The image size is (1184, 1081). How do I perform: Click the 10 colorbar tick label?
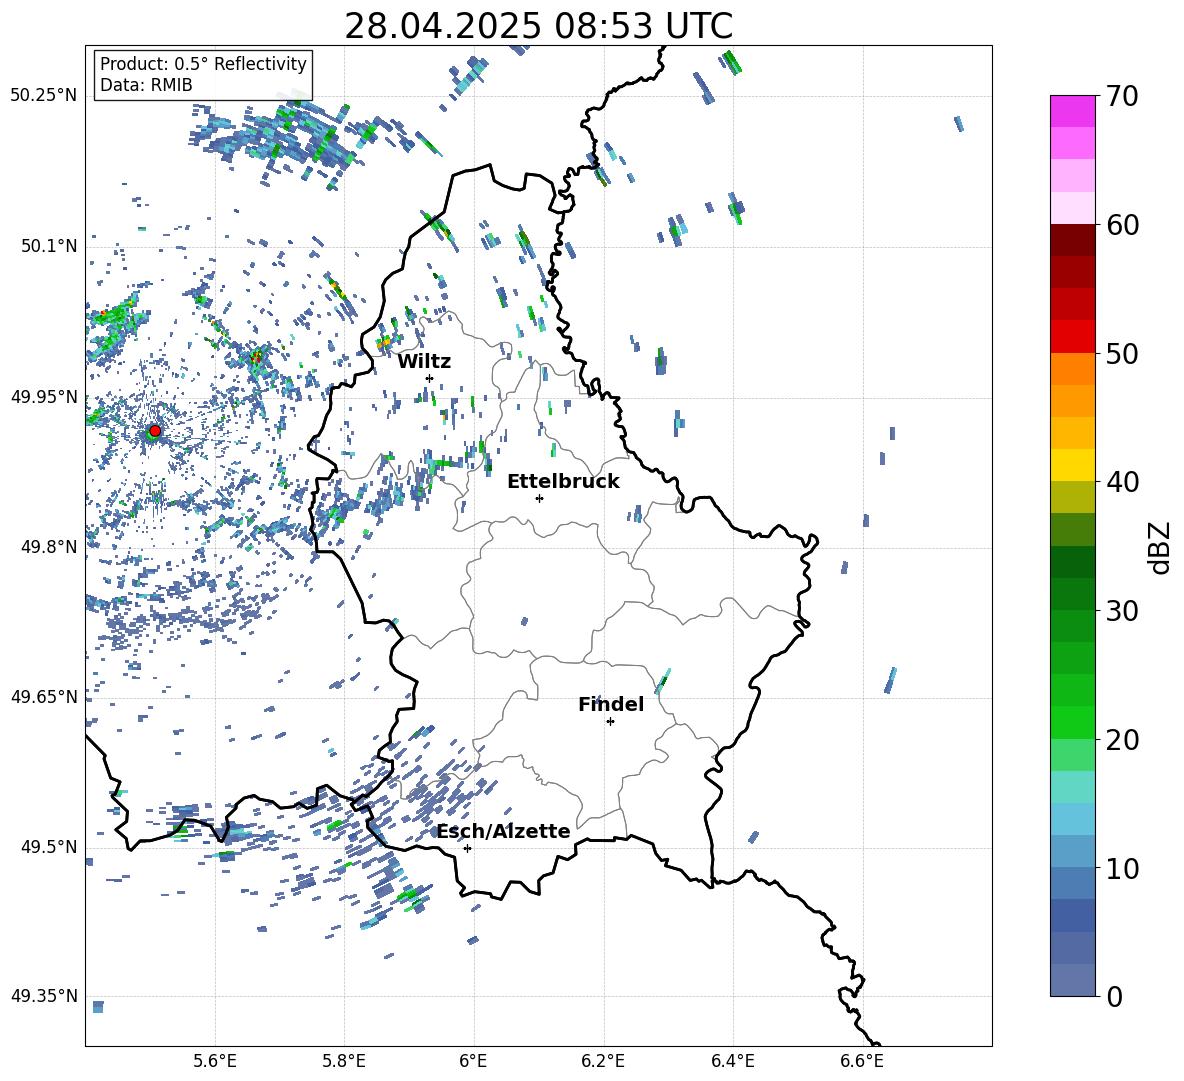pyautogui.click(x=1121, y=869)
